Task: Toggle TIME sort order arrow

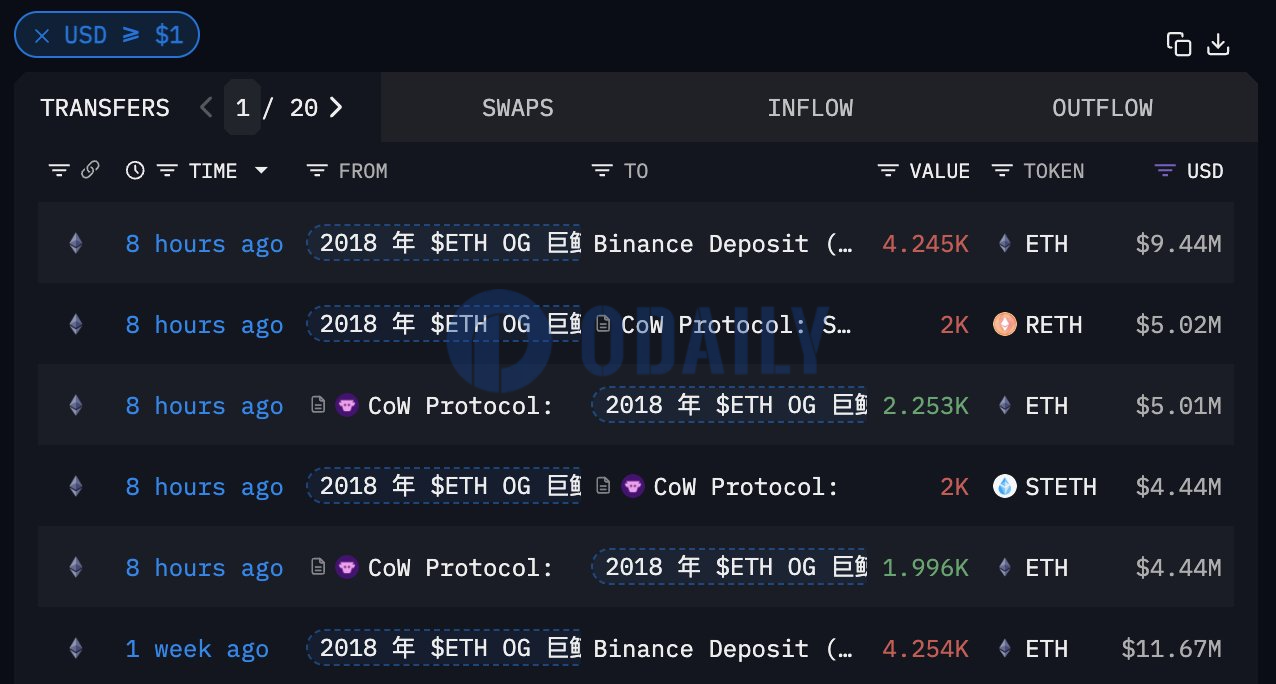Action: [x=261, y=171]
